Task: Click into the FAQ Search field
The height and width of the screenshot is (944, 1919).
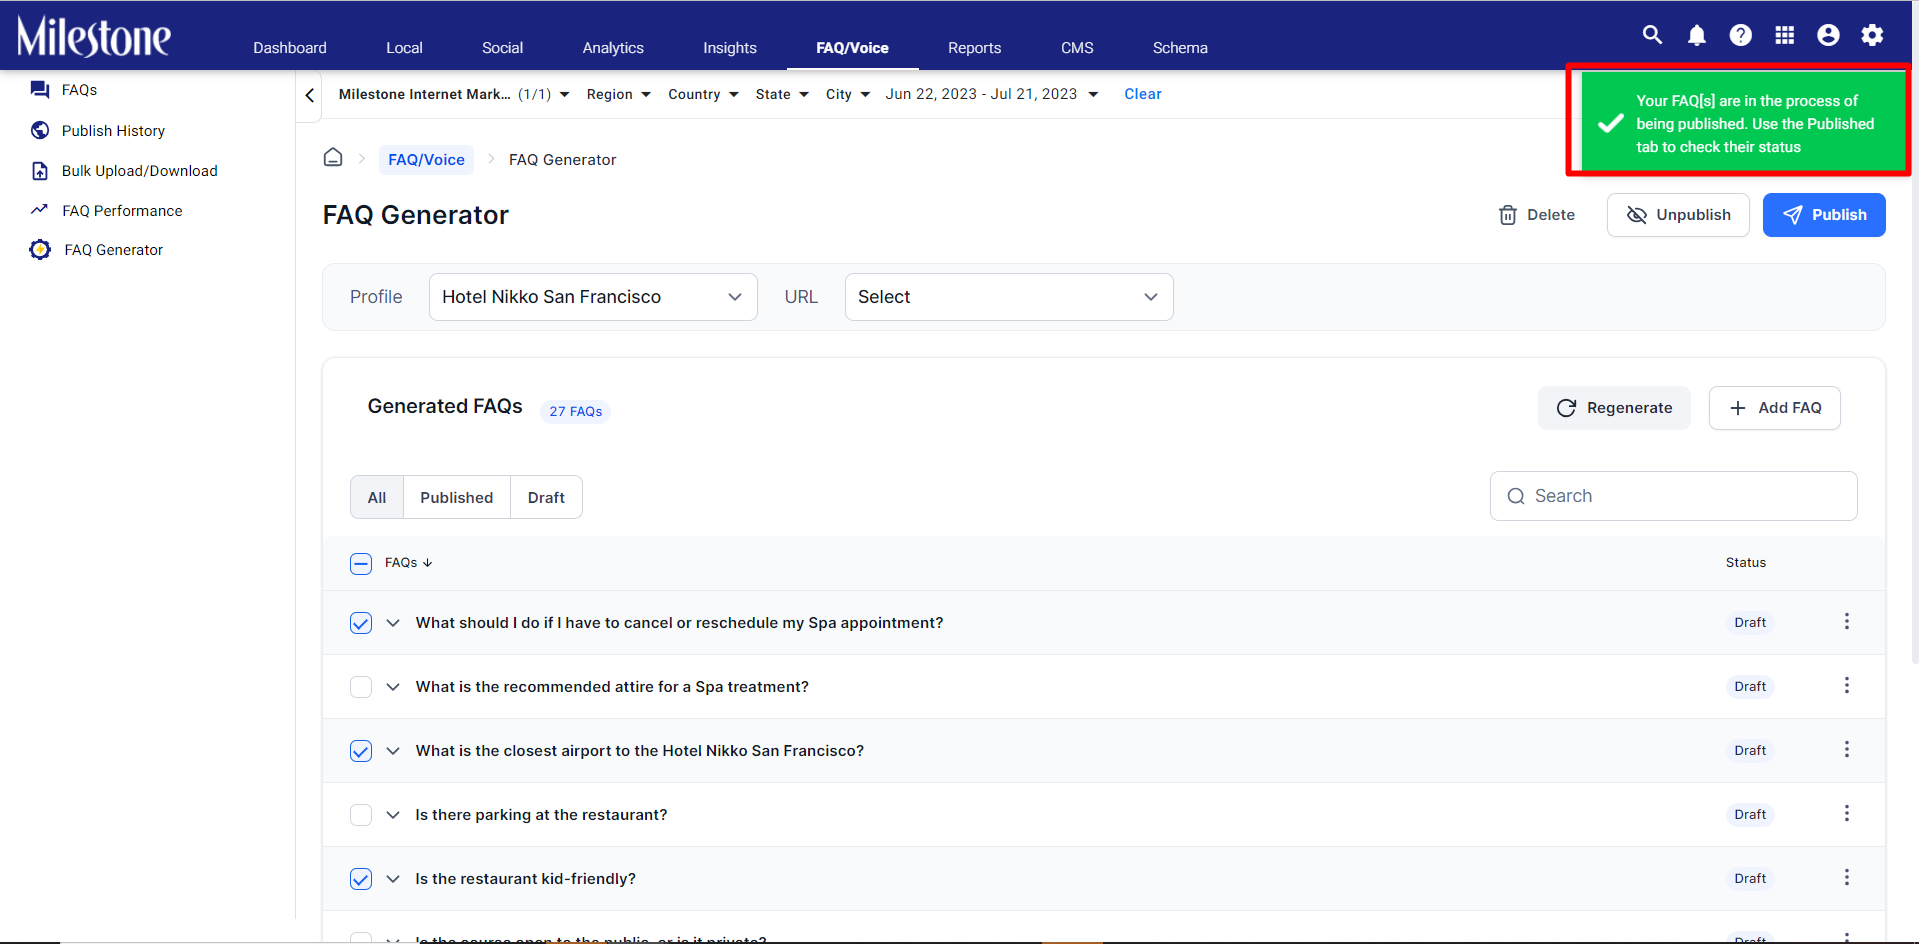Action: pyautogui.click(x=1674, y=496)
